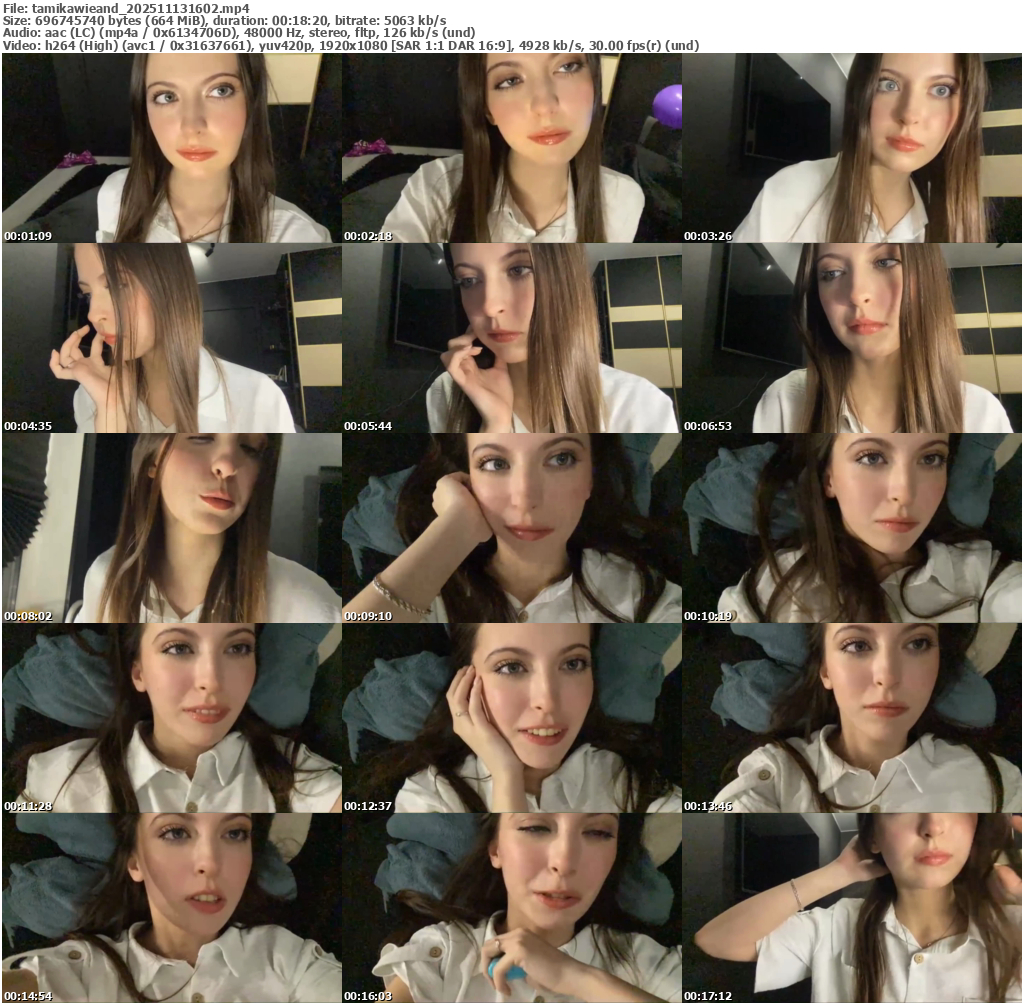Select the frame at 00:06:53
The image size is (1024, 1003).
click(x=852, y=338)
